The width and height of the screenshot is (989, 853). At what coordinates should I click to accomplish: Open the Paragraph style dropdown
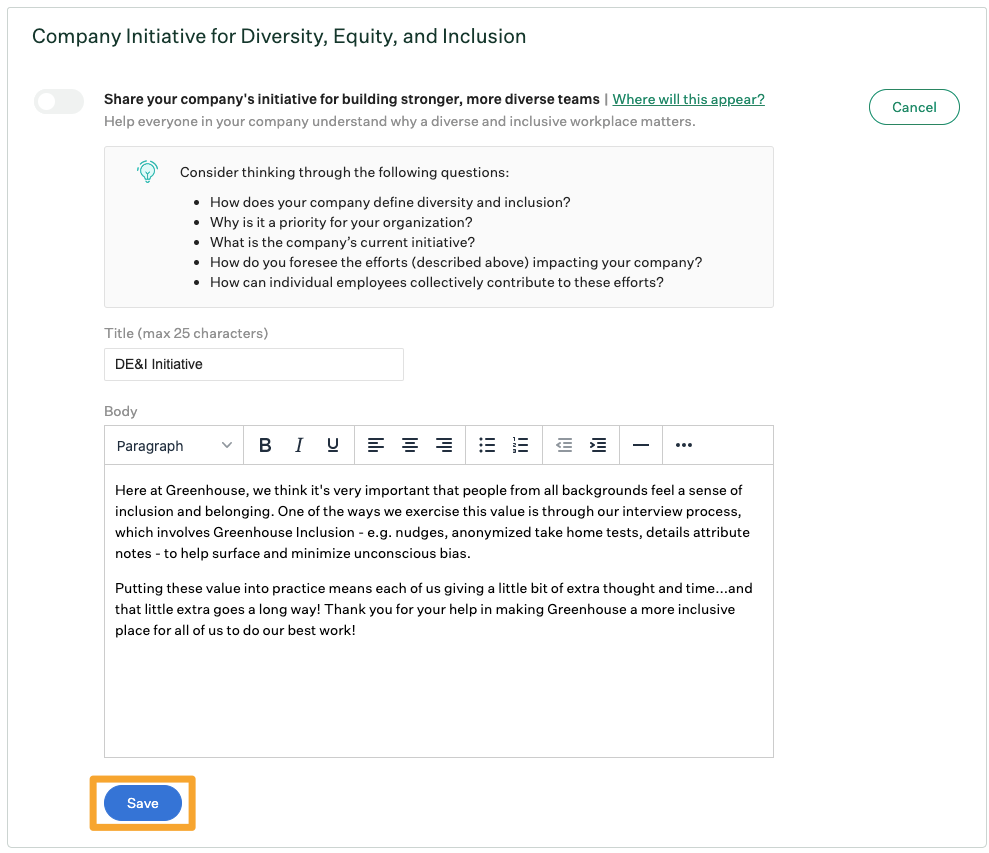[174, 445]
